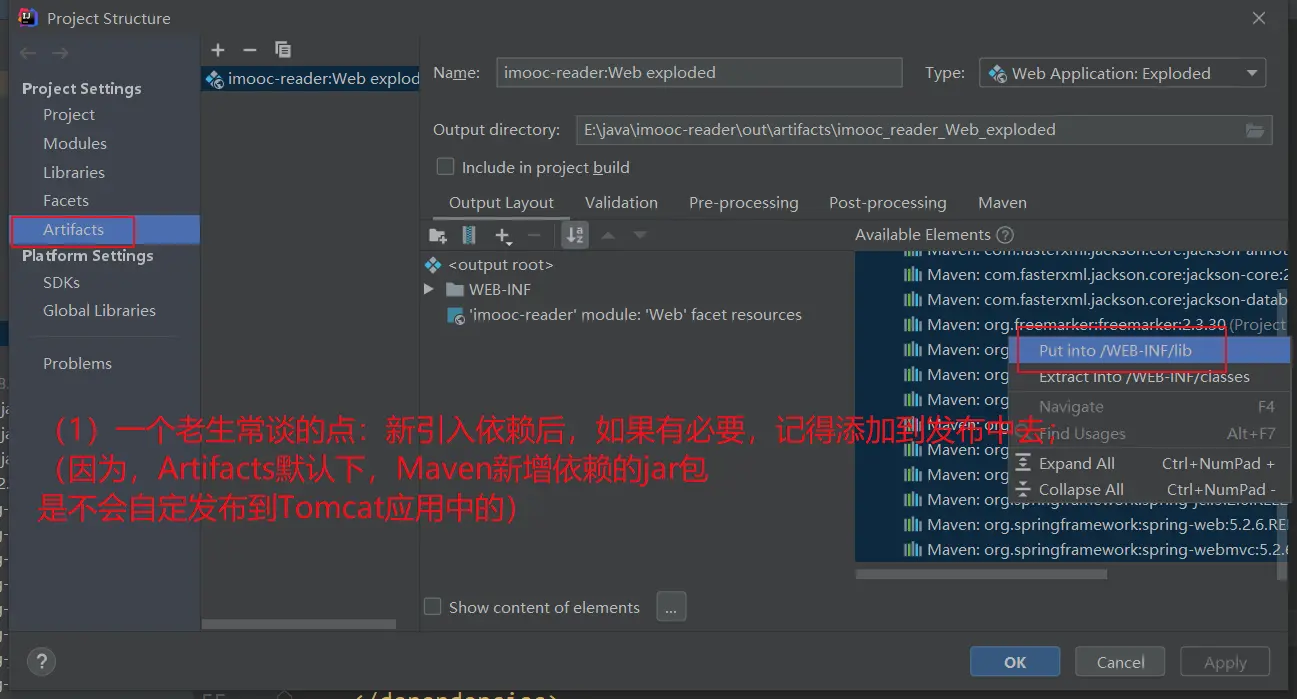Open Modules settings page

(75, 144)
